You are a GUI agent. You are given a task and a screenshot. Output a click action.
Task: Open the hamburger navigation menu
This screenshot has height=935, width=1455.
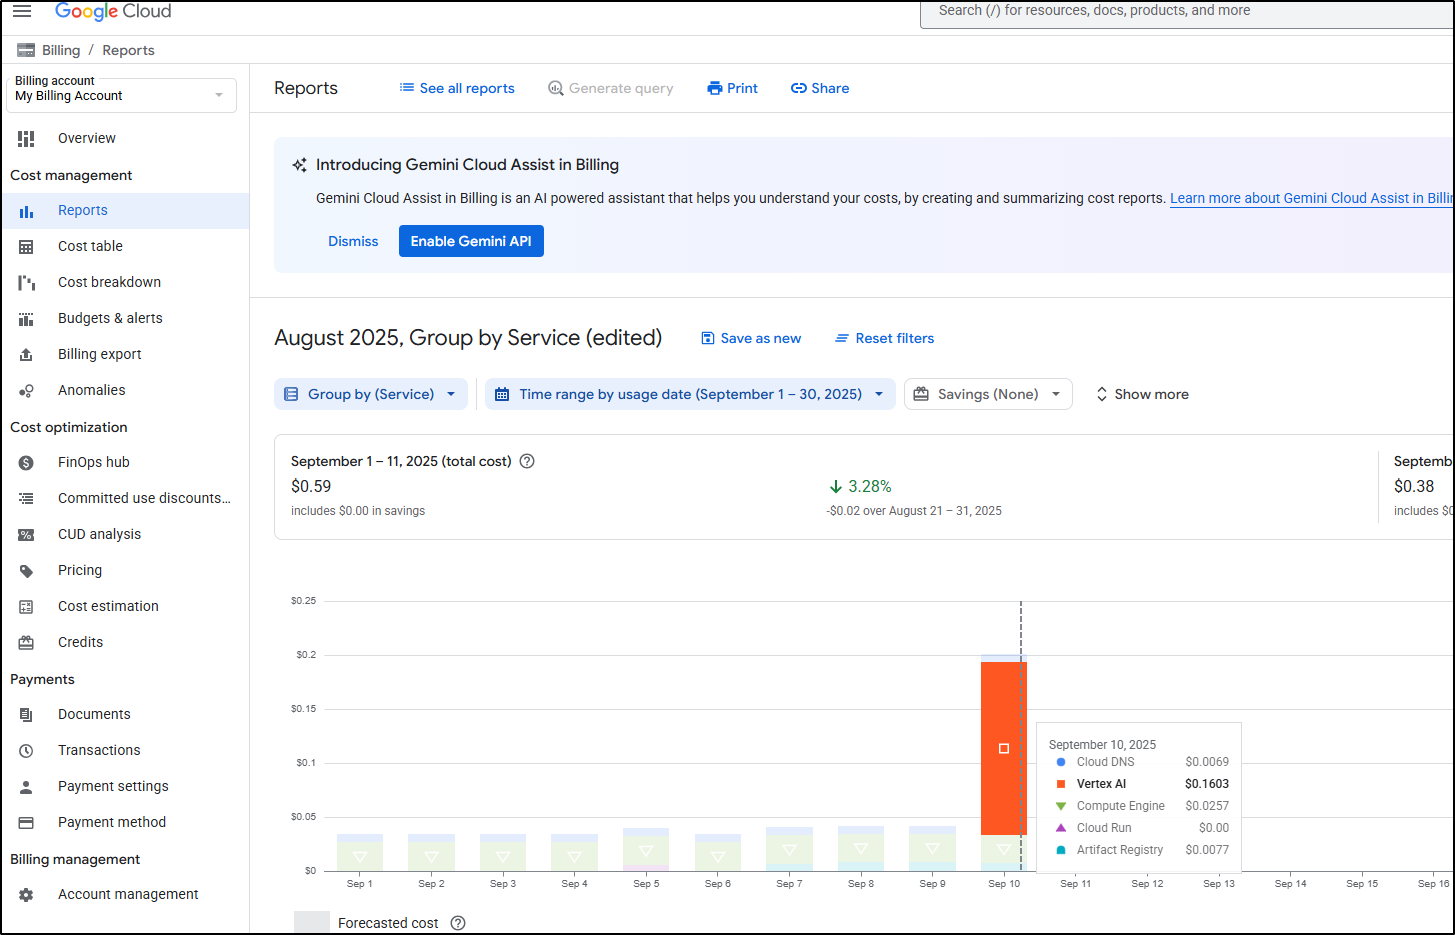point(22,11)
